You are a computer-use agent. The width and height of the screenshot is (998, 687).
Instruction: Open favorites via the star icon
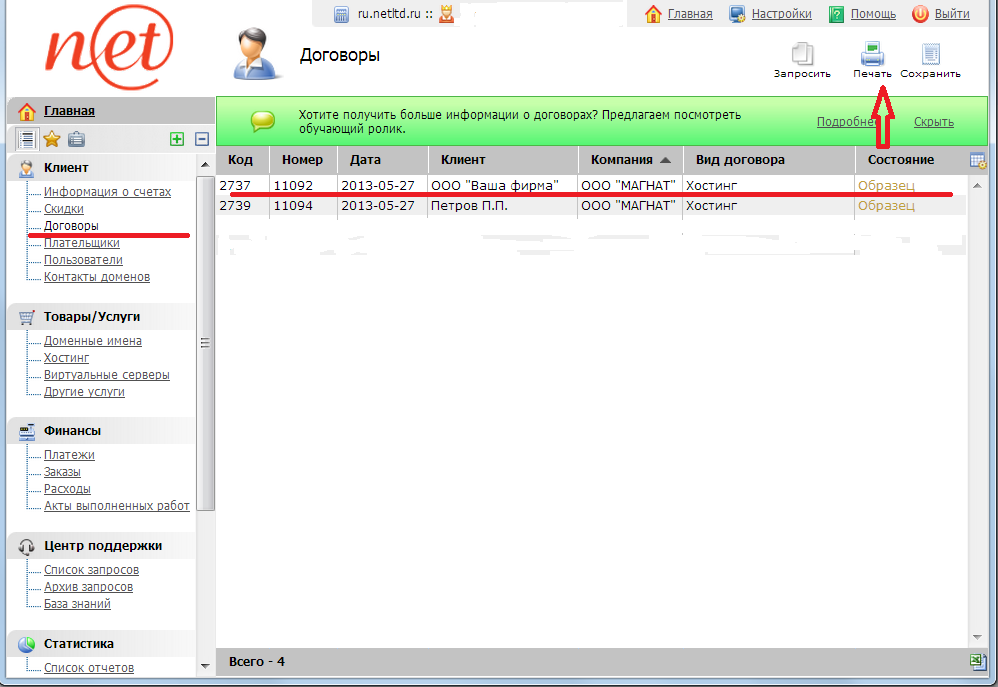[x=52, y=140]
